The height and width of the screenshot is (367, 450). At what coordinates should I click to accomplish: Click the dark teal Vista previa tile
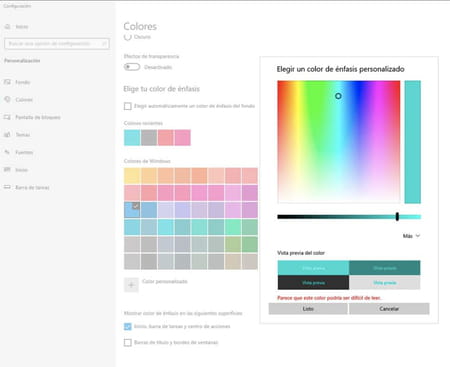point(385,268)
